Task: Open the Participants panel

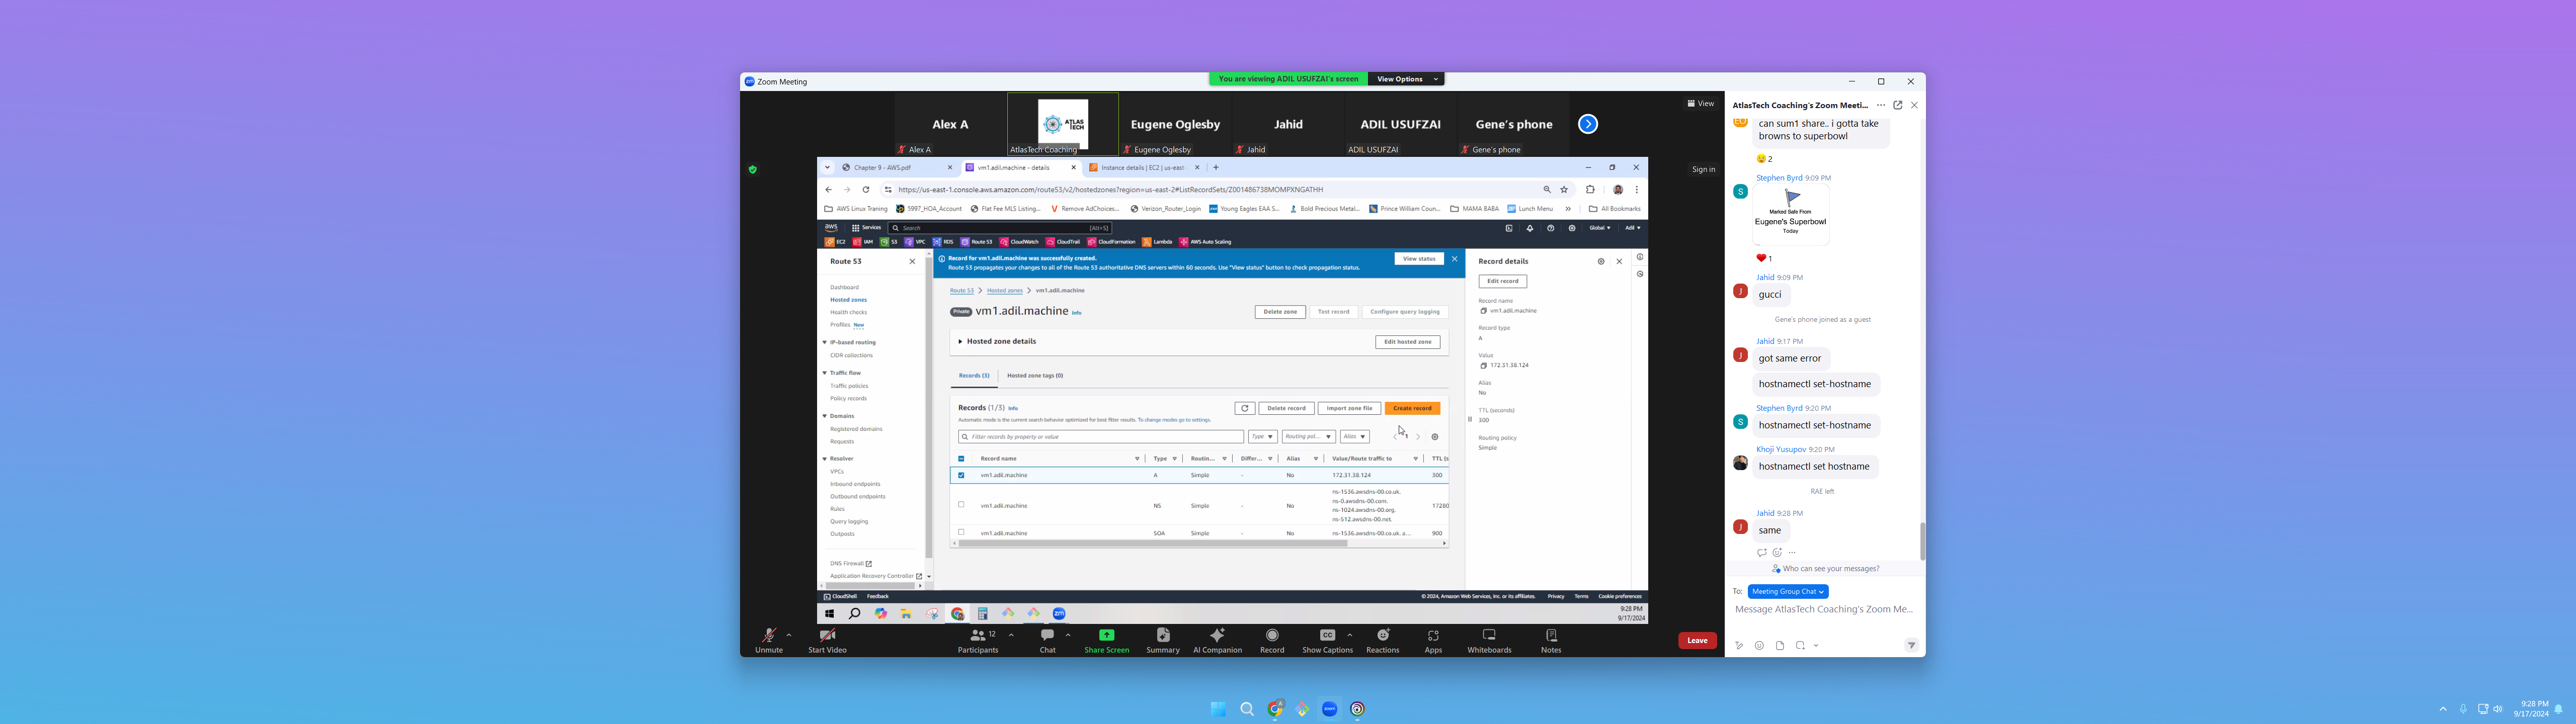Action: (x=977, y=635)
